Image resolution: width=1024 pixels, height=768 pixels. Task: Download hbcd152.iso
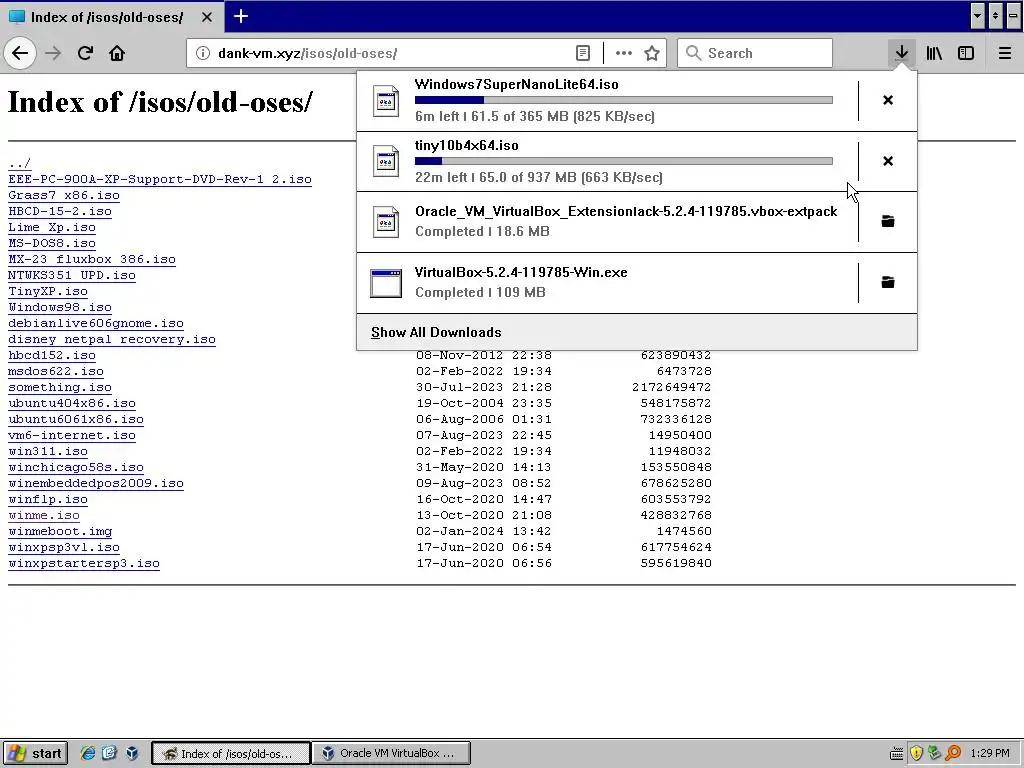pos(52,355)
